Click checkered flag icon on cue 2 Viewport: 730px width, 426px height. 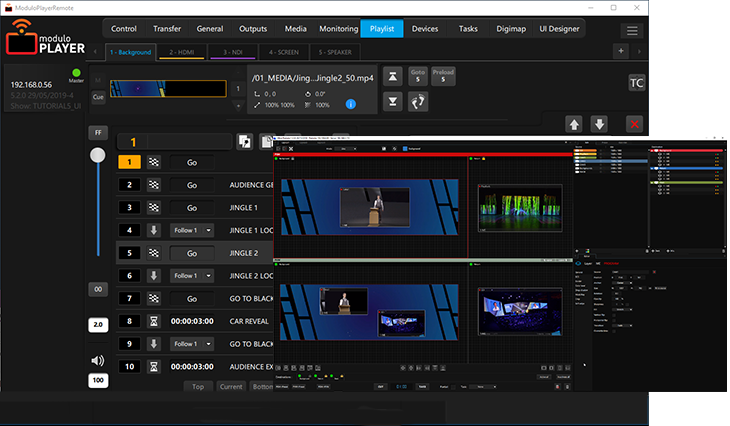154,185
